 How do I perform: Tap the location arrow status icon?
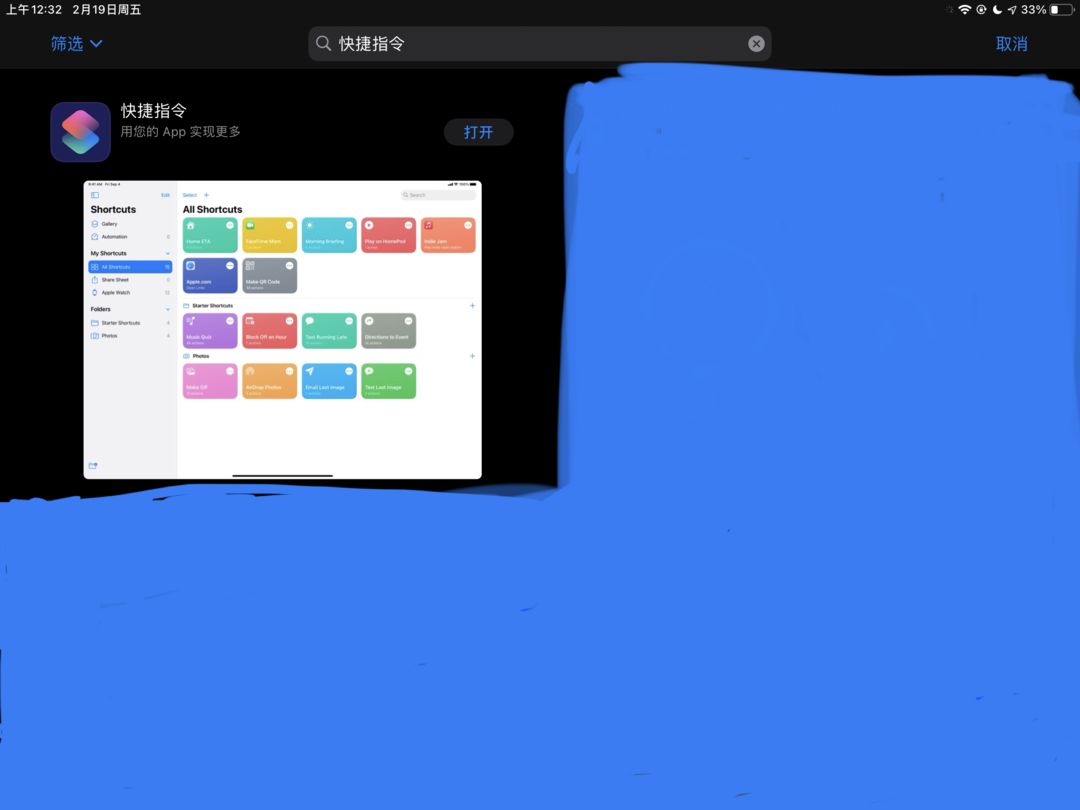click(1012, 10)
